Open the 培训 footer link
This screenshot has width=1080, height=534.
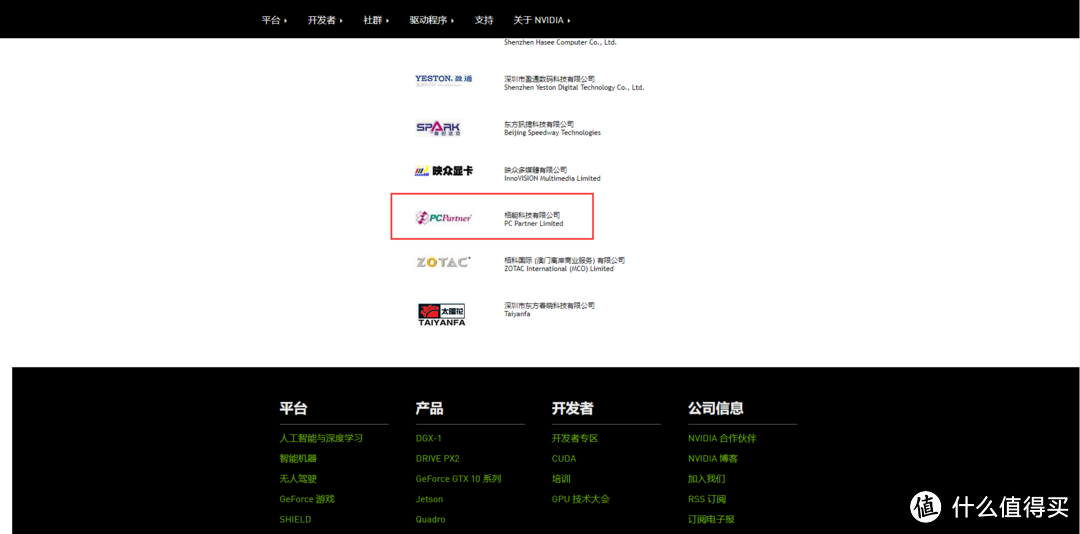click(561, 479)
